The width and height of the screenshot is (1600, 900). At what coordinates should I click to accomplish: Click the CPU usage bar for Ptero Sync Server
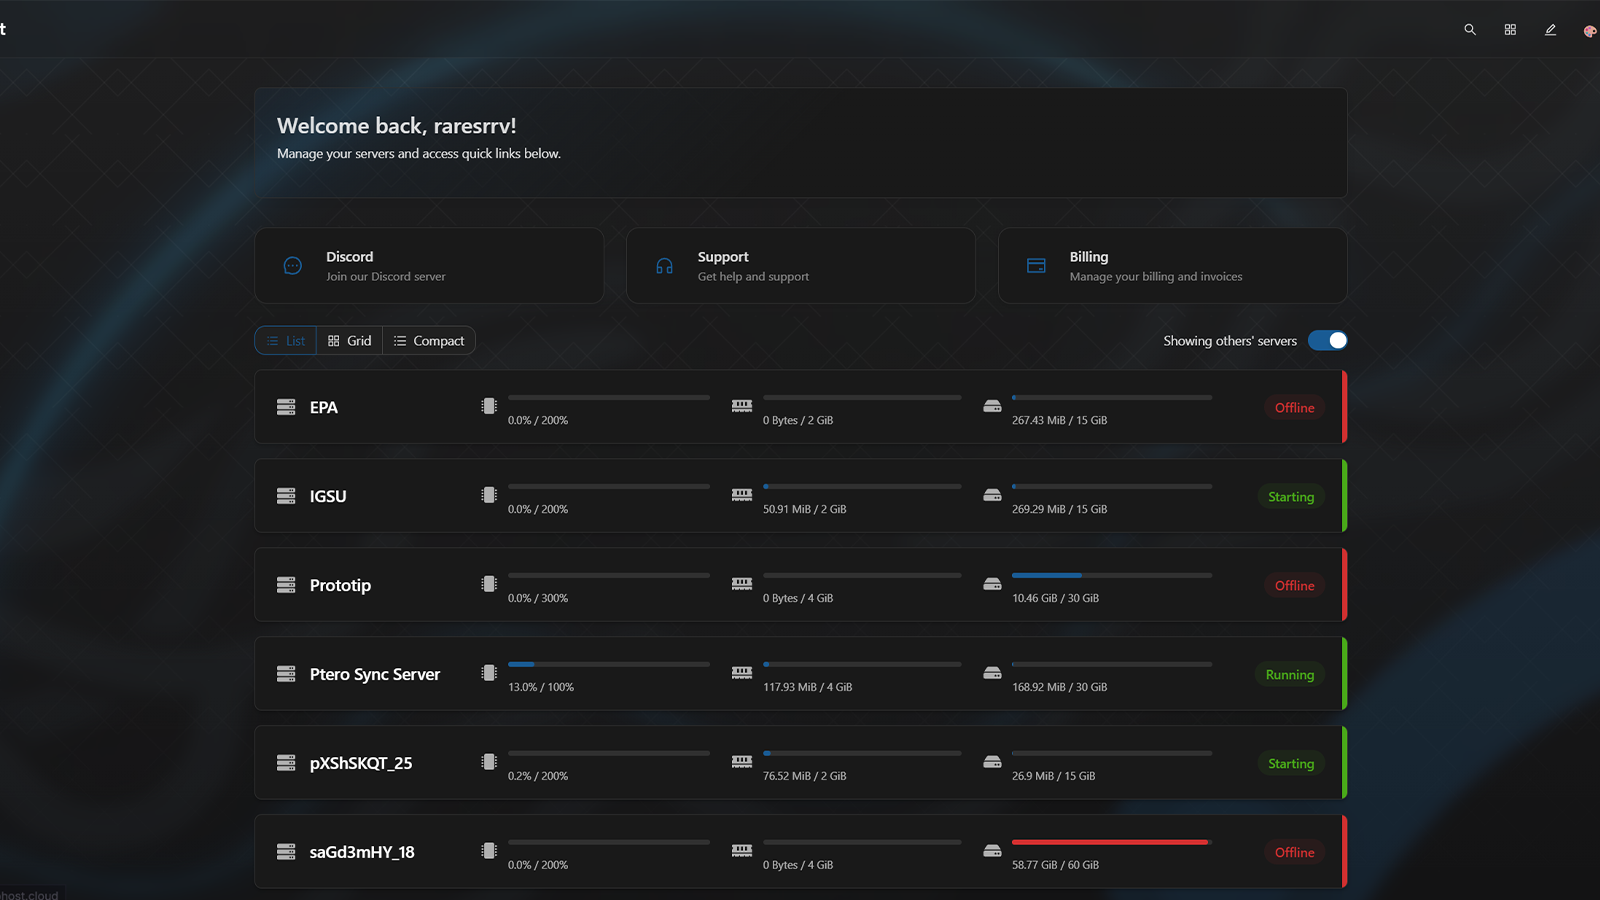pos(609,664)
